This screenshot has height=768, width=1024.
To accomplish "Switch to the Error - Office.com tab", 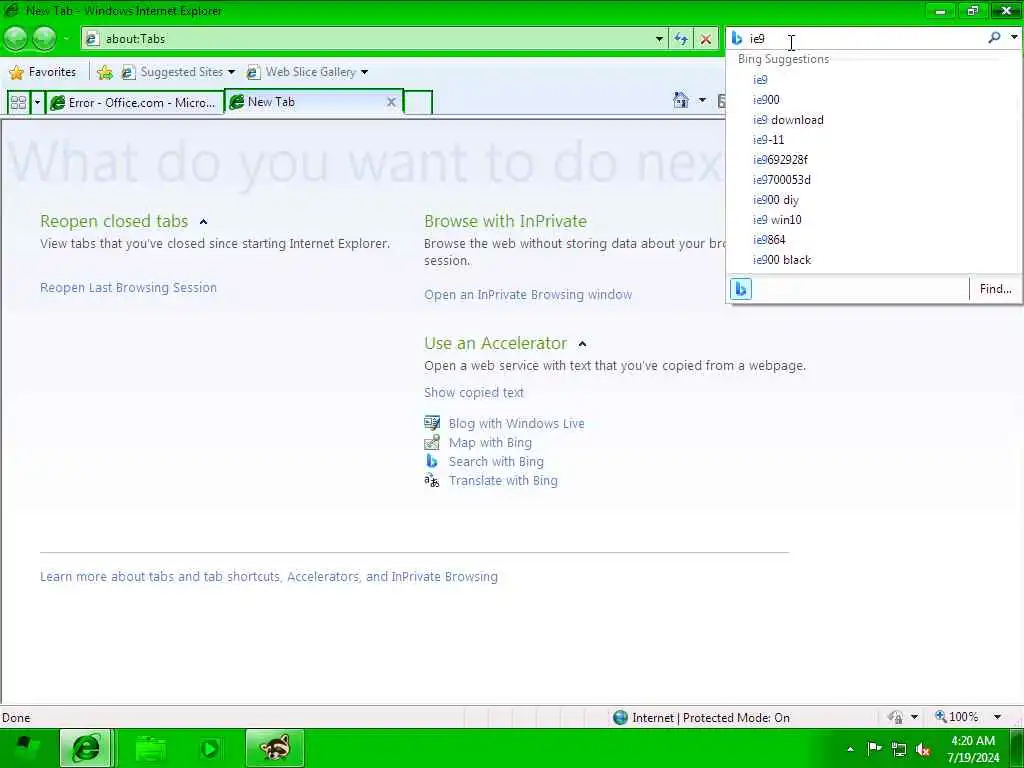I will (135, 103).
